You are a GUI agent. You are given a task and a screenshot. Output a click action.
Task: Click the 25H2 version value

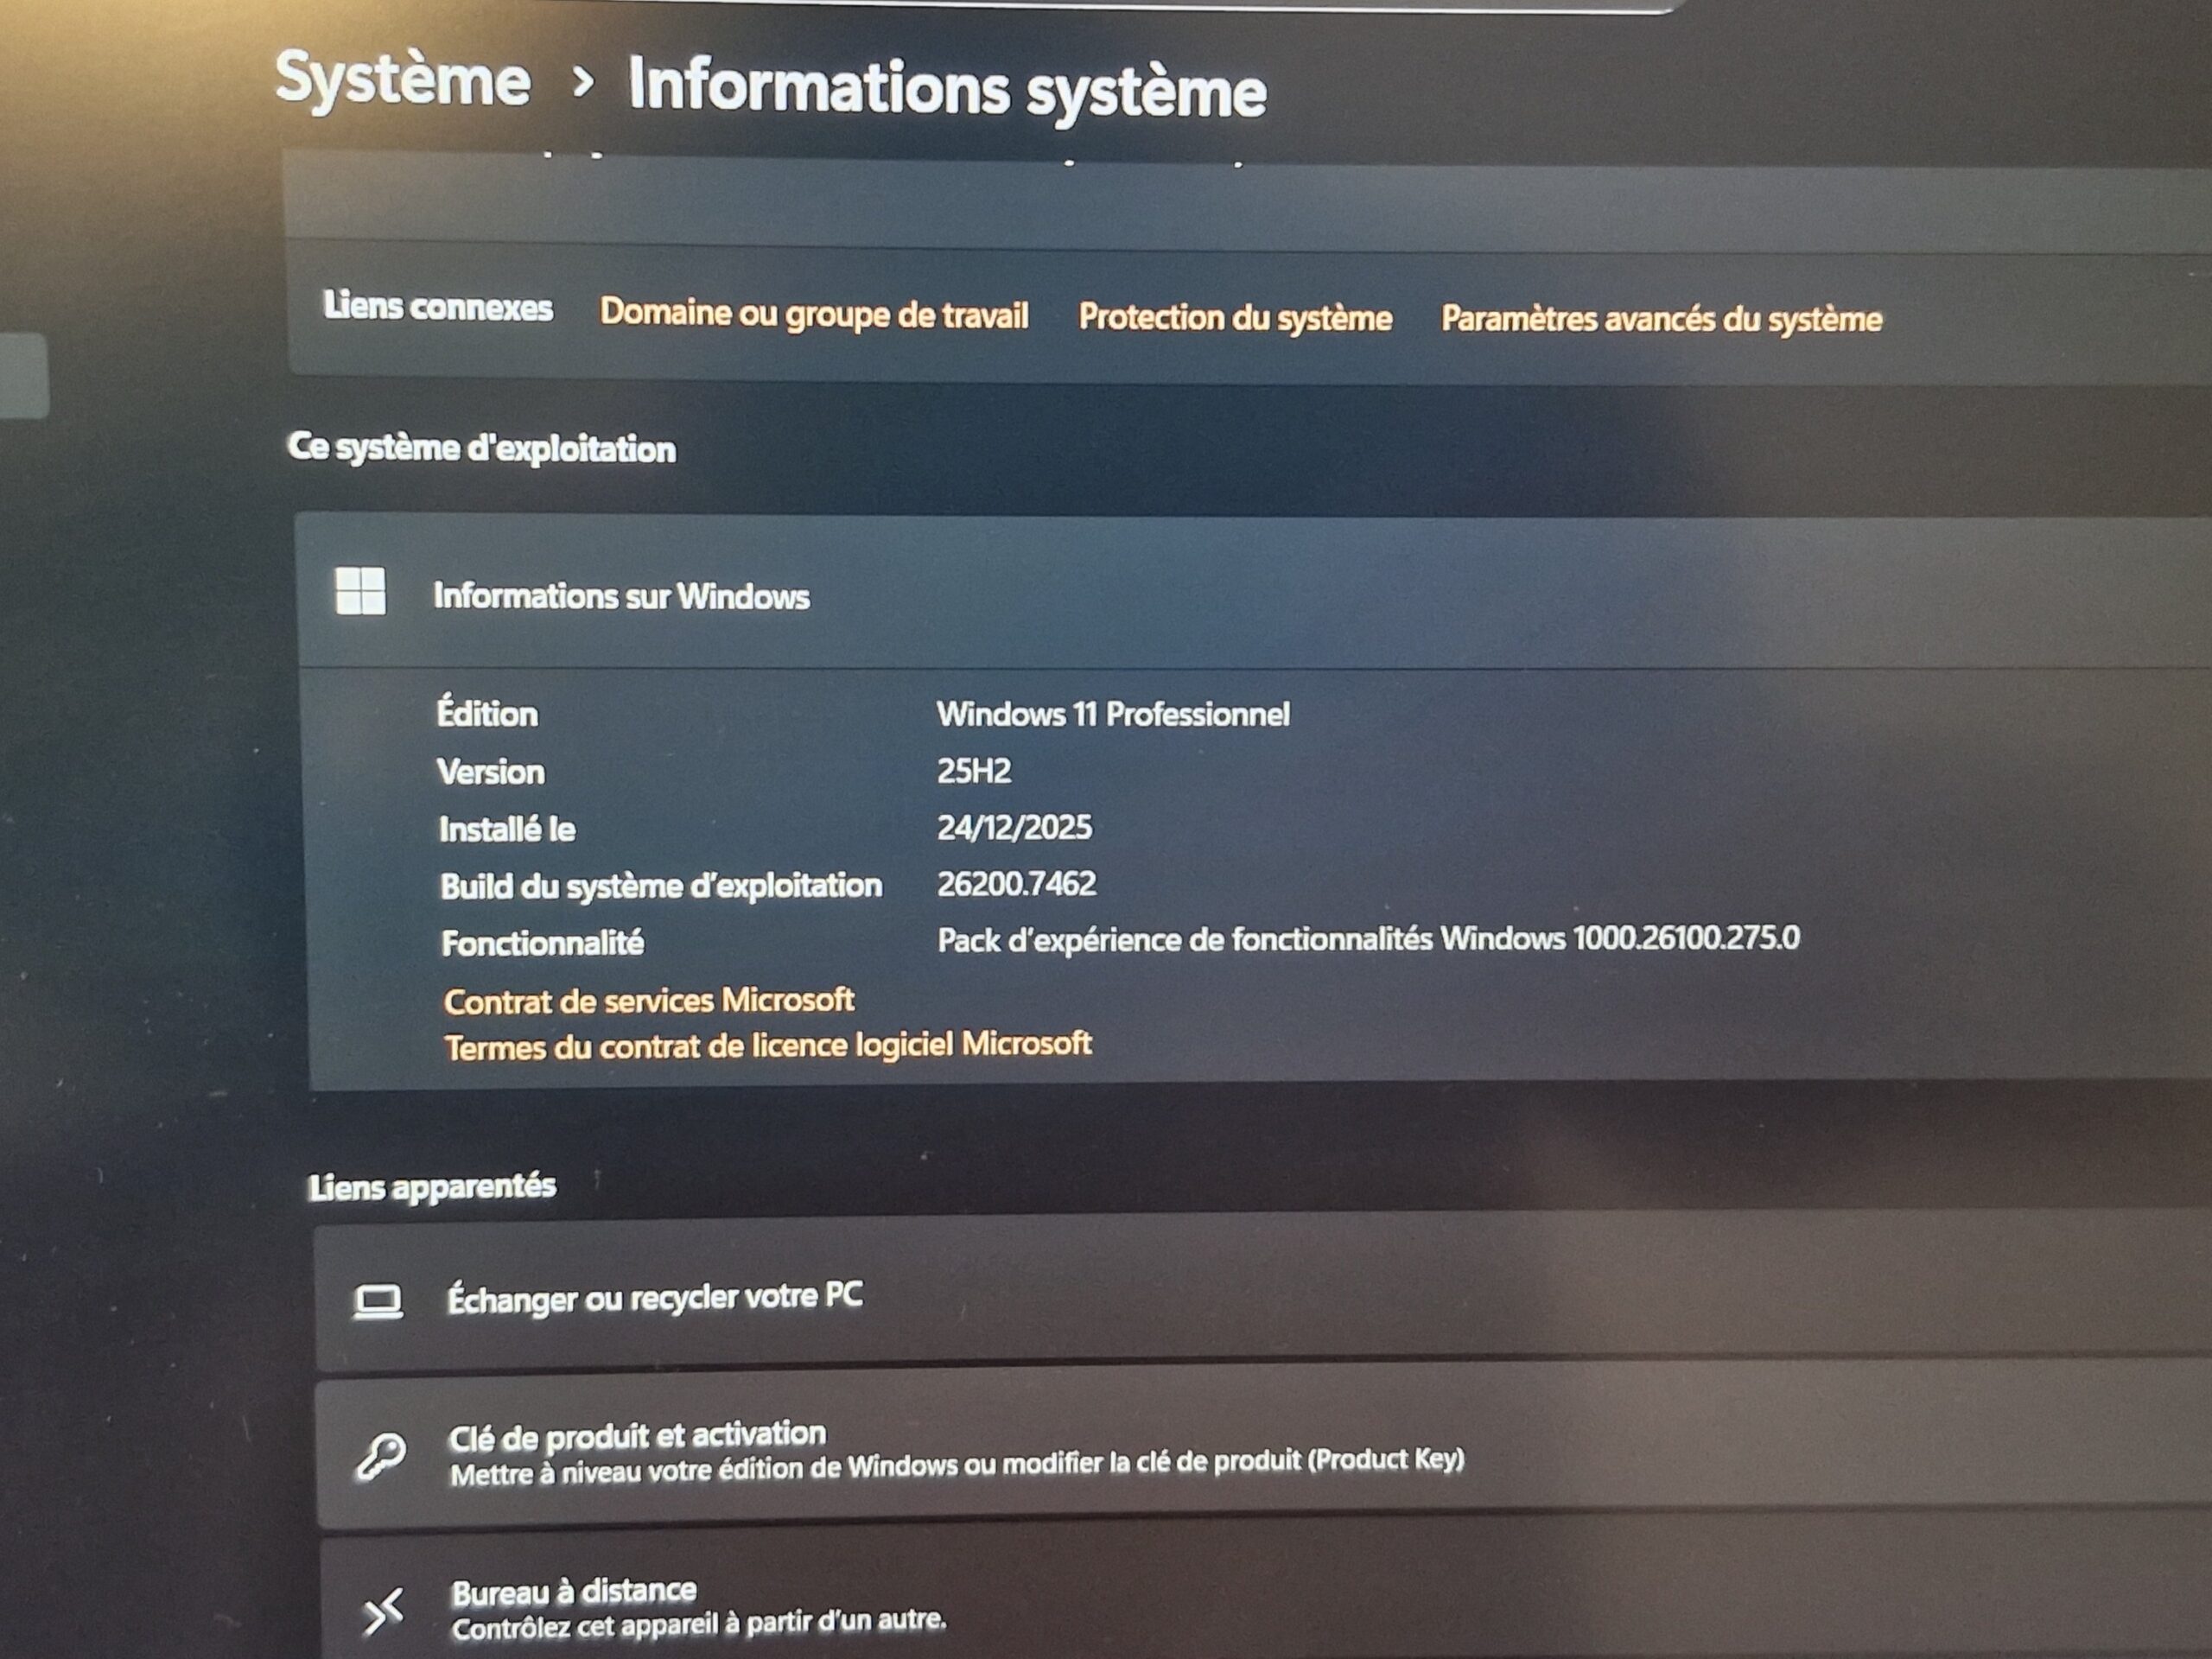coord(973,771)
